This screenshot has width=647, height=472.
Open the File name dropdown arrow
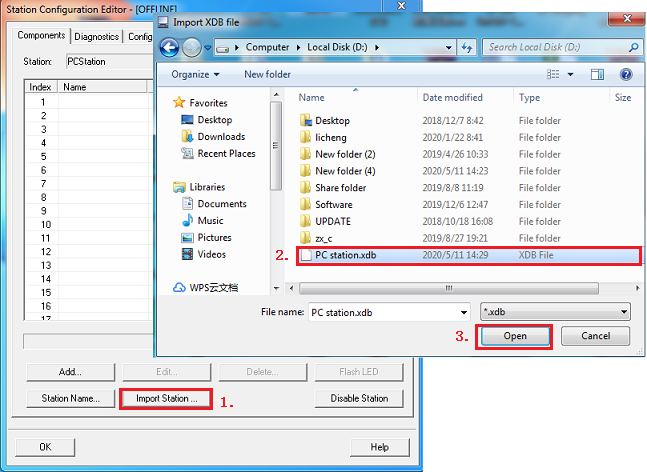click(464, 312)
